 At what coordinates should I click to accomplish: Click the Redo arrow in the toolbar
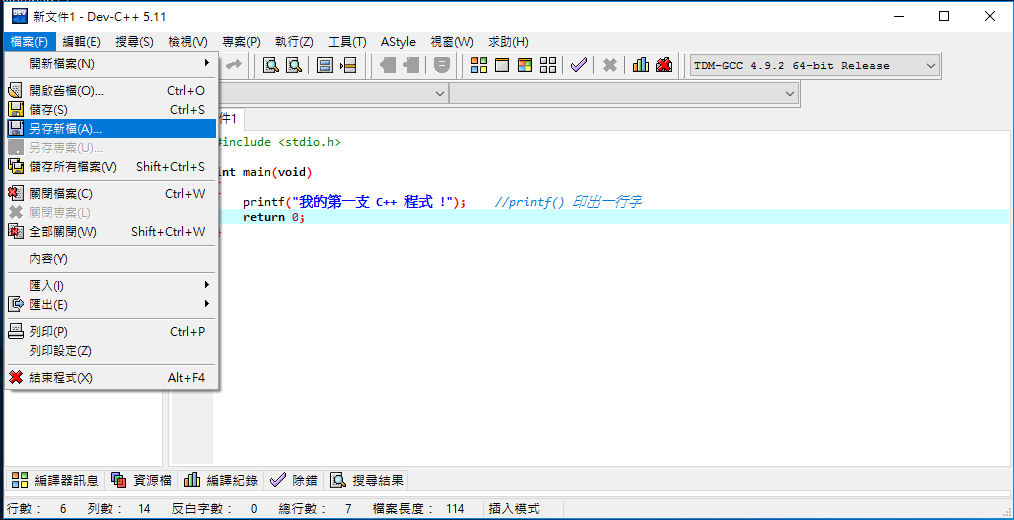234,65
